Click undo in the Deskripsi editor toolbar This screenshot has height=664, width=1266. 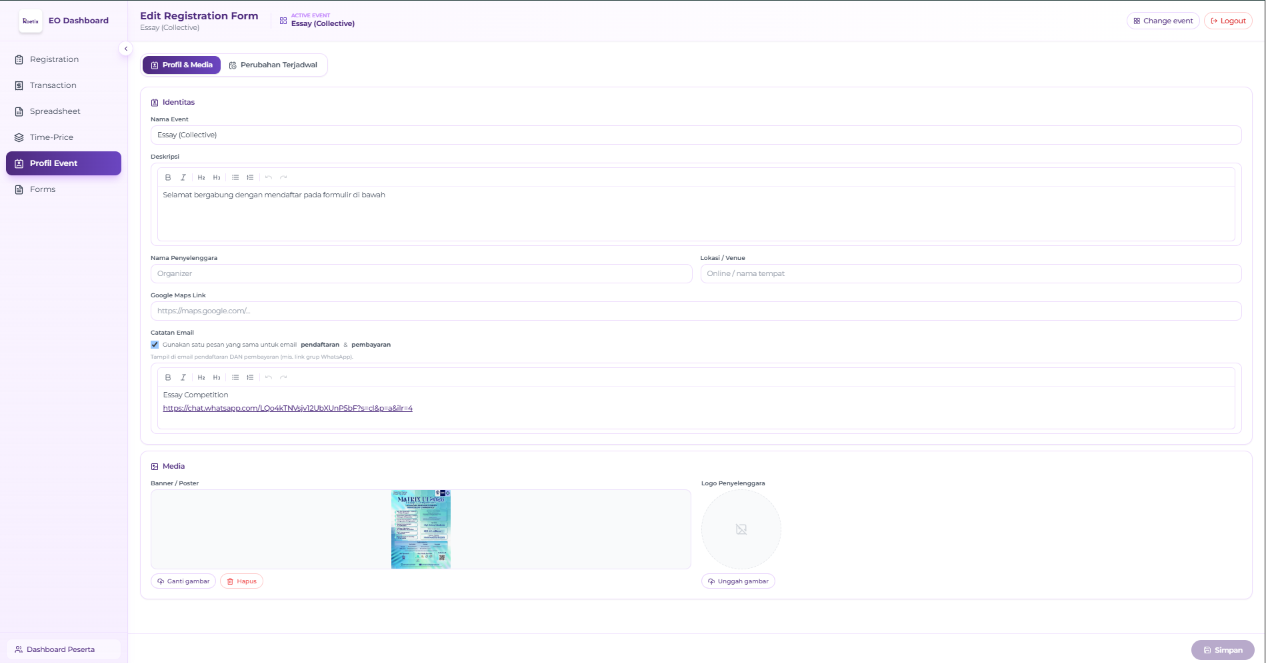click(x=268, y=177)
